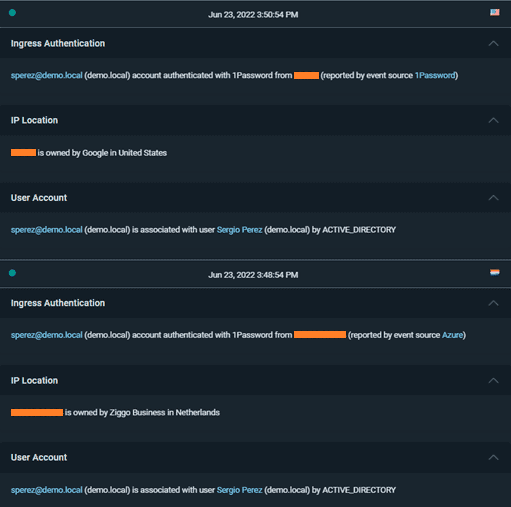Click 'is owned by Ziggo Business in Netherlands' text
511x507 pixels.
click(142, 413)
